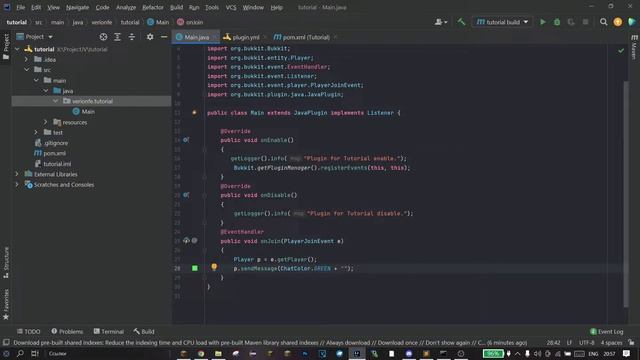Screen dimensions: 640x360
Task: Expand the test folder
Action: click(36, 132)
